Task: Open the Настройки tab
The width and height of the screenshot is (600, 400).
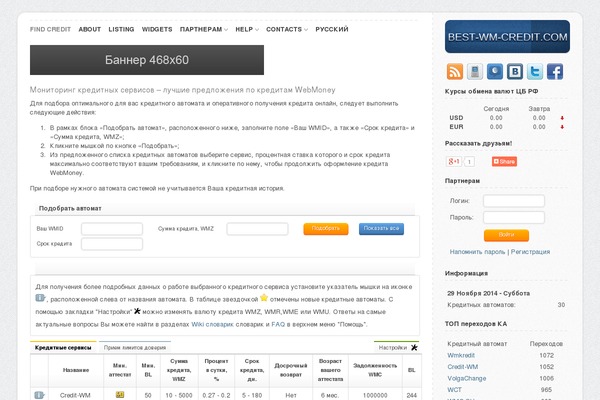Action: tap(396, 347)
